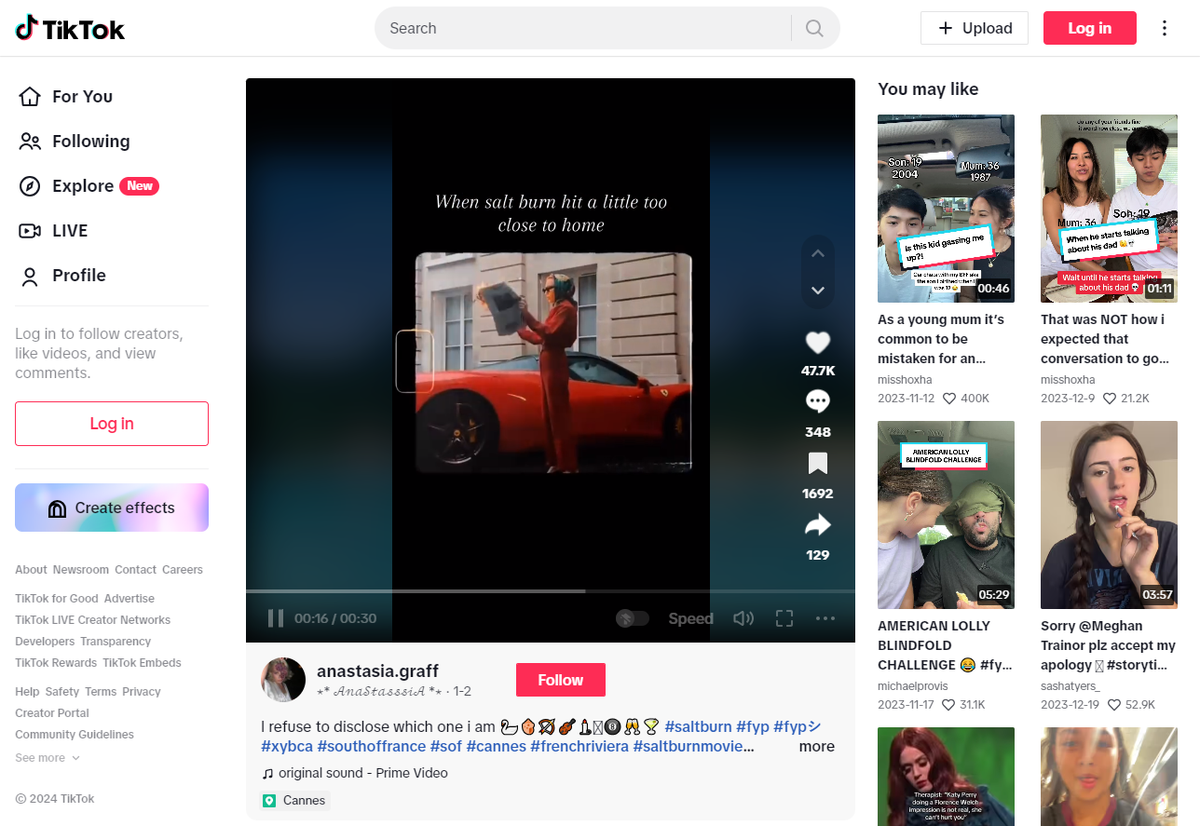The height and width of the screenshot is (826, 1200).
Task: Open the American Lolly Blindfold Challenge thumbnail
Action: point(946,515)
